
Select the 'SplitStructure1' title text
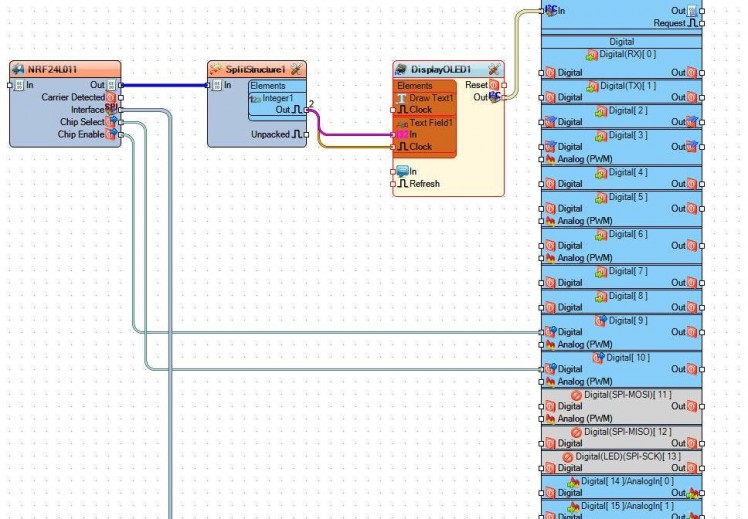coord(256,70)
